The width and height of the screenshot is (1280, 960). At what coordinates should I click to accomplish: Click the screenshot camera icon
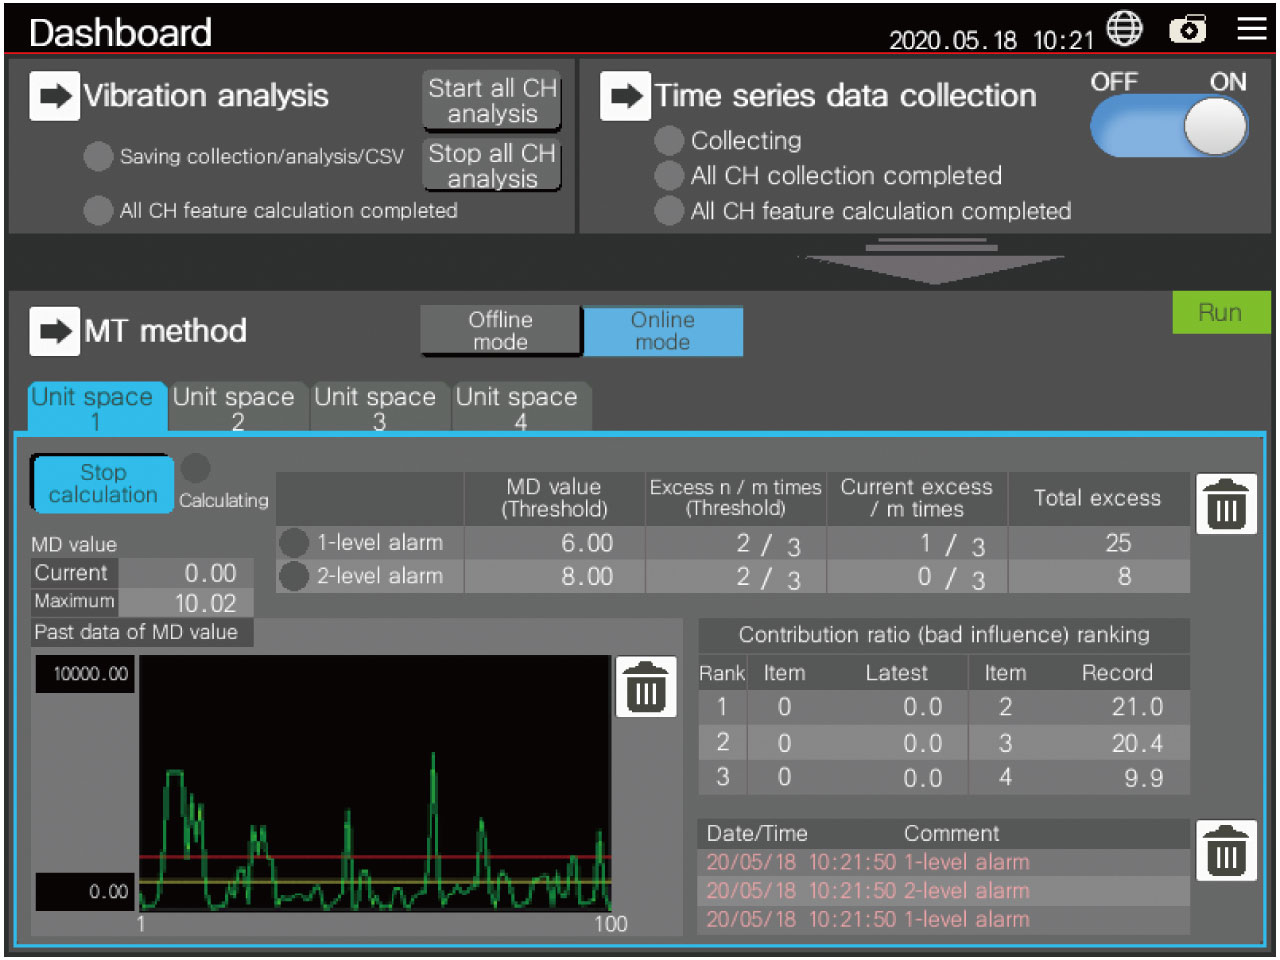1188,30
